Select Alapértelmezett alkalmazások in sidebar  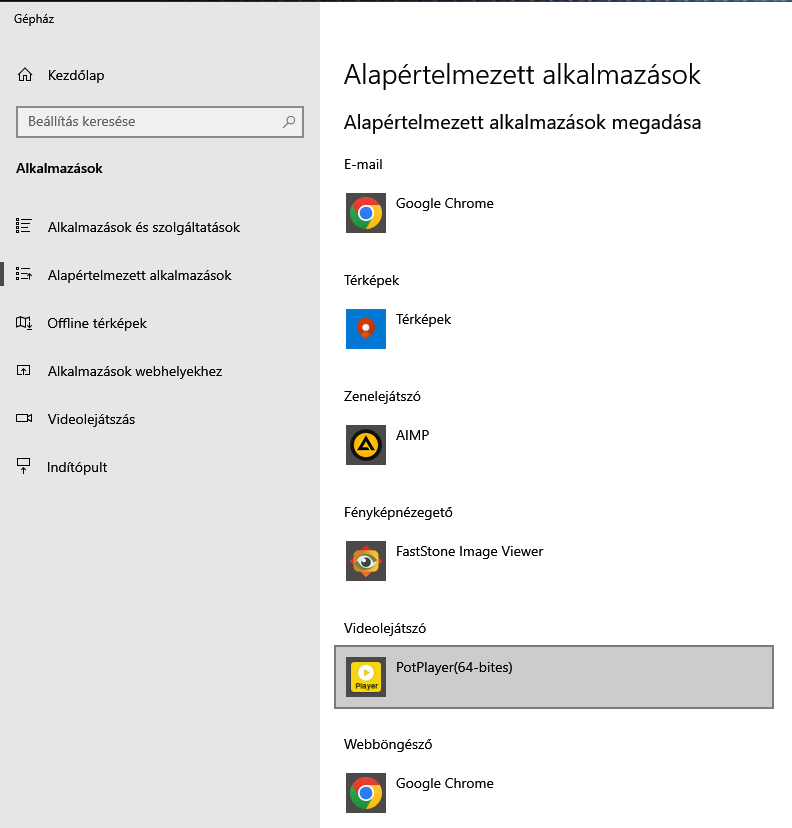pos(139,275)
